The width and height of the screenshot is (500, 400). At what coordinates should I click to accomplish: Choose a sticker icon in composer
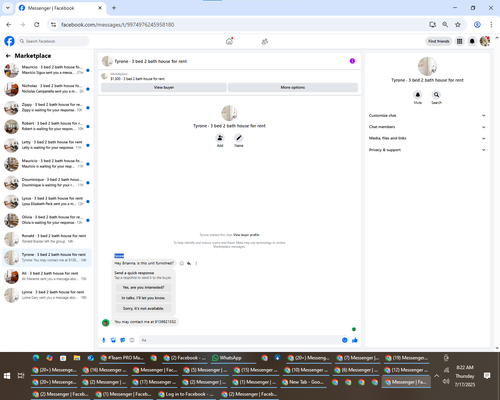[123, 340]
